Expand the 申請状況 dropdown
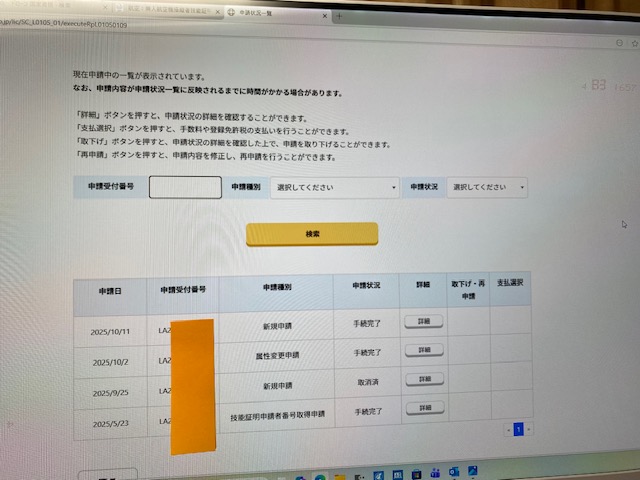Image resolution: width=640 pixels, height=480 pixels. [x=487, y=187]
